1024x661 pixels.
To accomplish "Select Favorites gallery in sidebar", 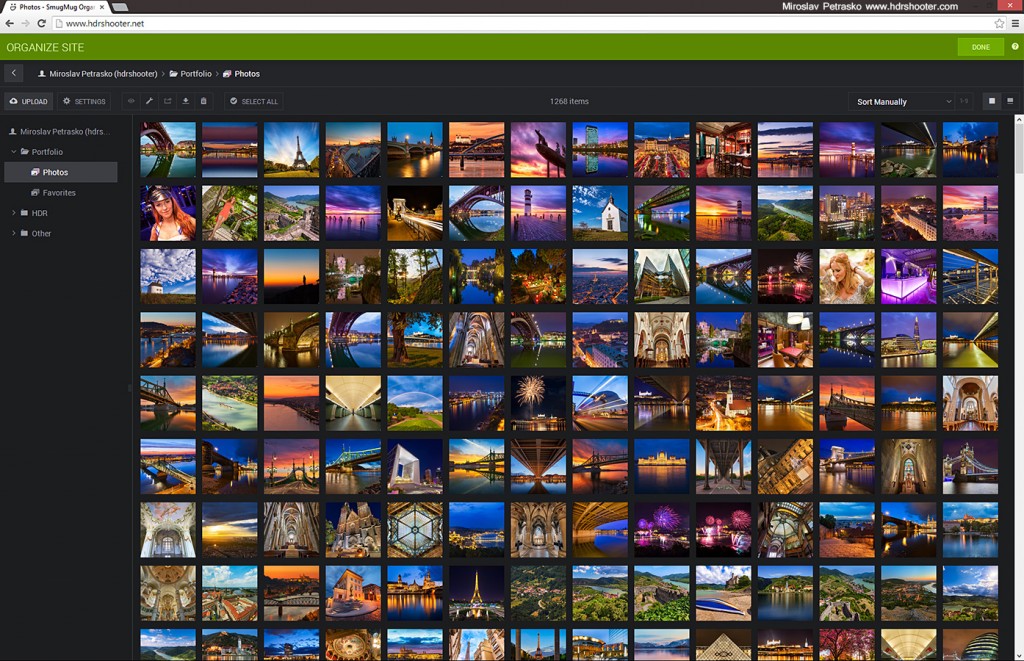I will [x=59, y=192].
